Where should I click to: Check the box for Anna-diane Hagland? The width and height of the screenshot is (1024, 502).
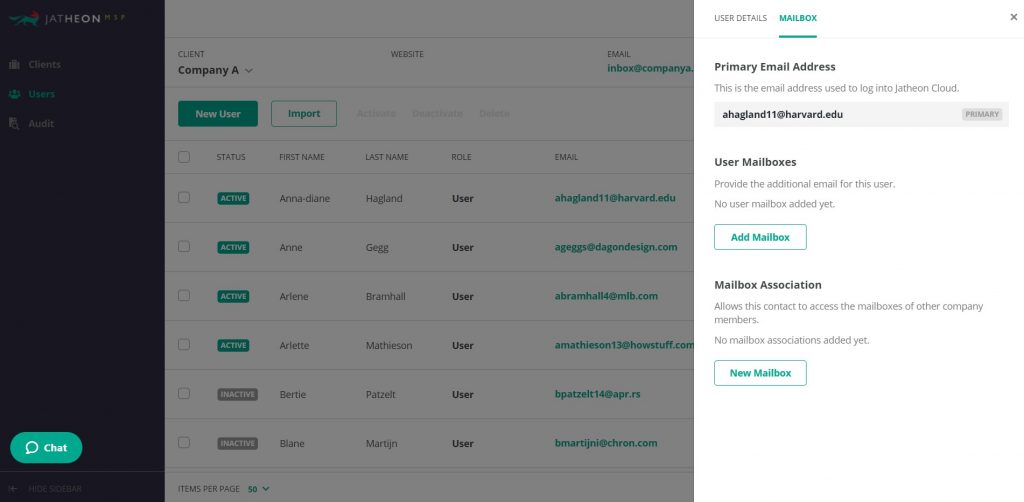pos(184,197)
